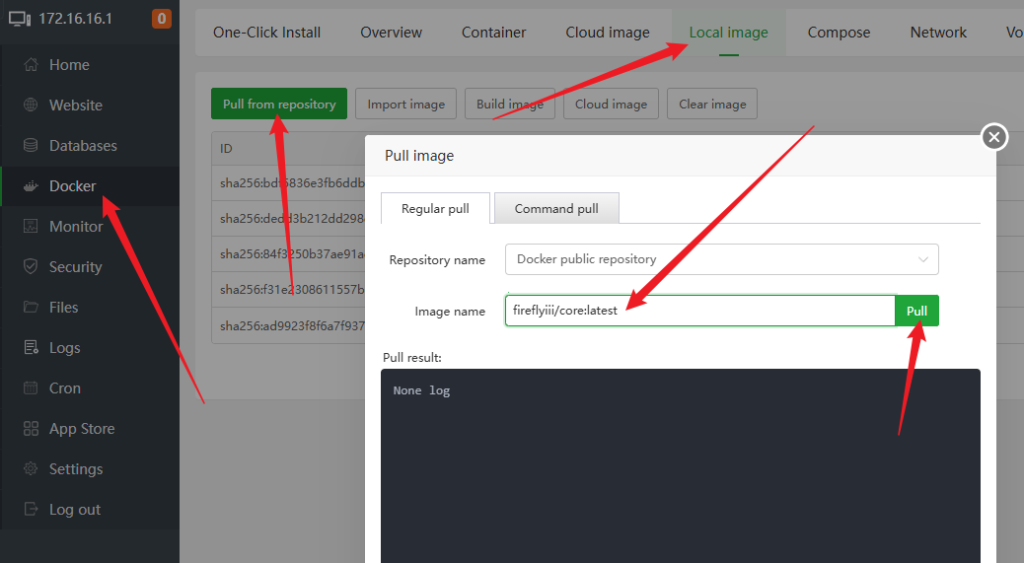Image resolution: width=1024 pixels, height=563 pixels.
Task: Open the Website globe icon
Action: pos(30,105)
